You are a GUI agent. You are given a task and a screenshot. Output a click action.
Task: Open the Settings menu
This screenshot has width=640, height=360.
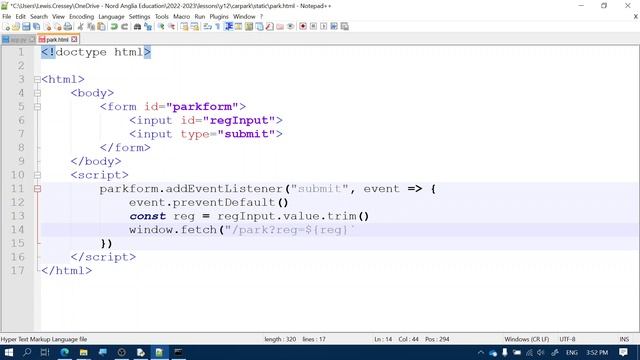point(140,17)
